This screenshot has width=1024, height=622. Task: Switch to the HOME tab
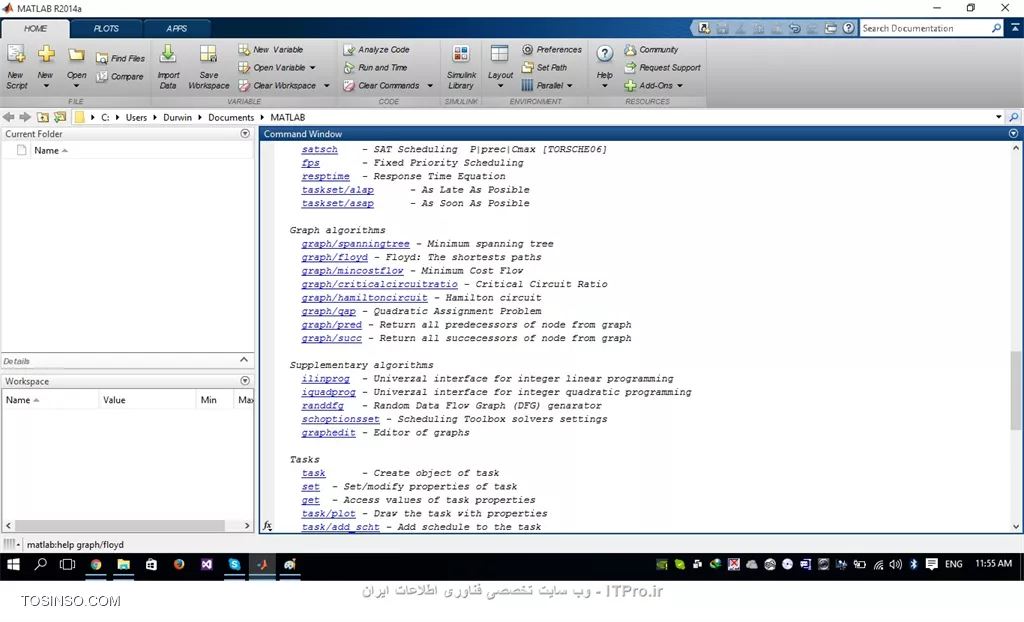35,29
